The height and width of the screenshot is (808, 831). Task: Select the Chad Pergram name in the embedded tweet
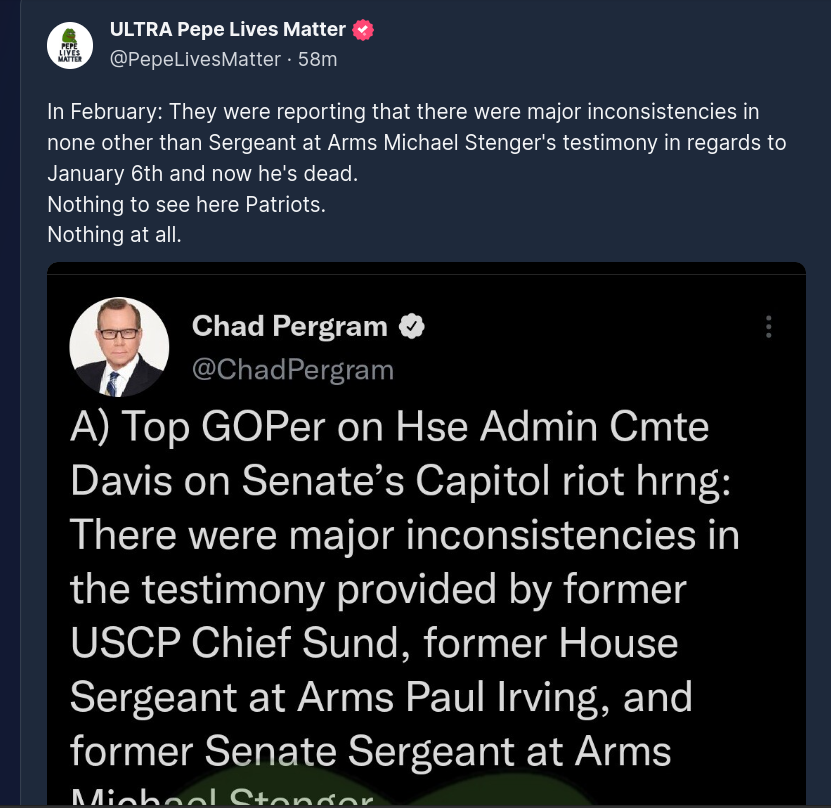(289, 326)
